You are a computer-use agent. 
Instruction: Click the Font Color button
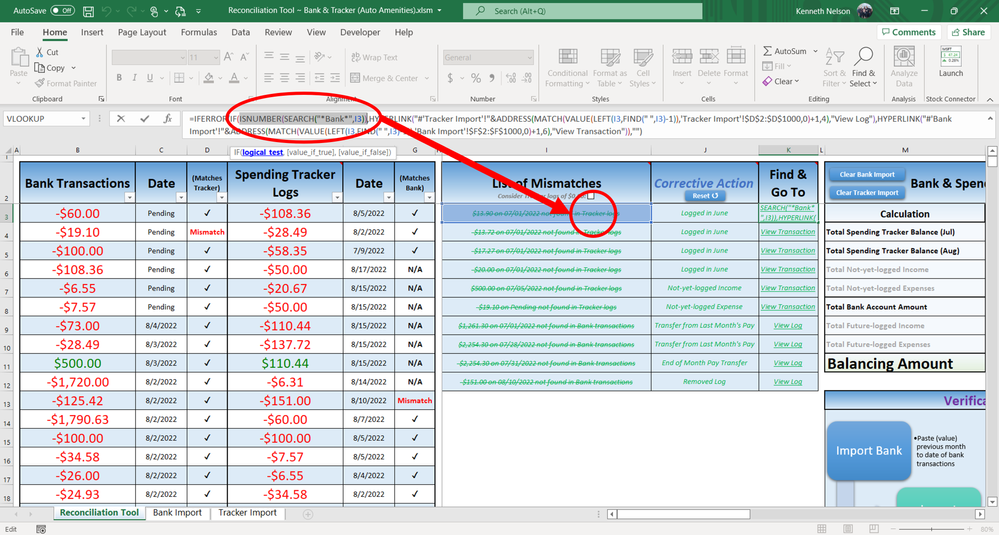click(x=234, y=78)
